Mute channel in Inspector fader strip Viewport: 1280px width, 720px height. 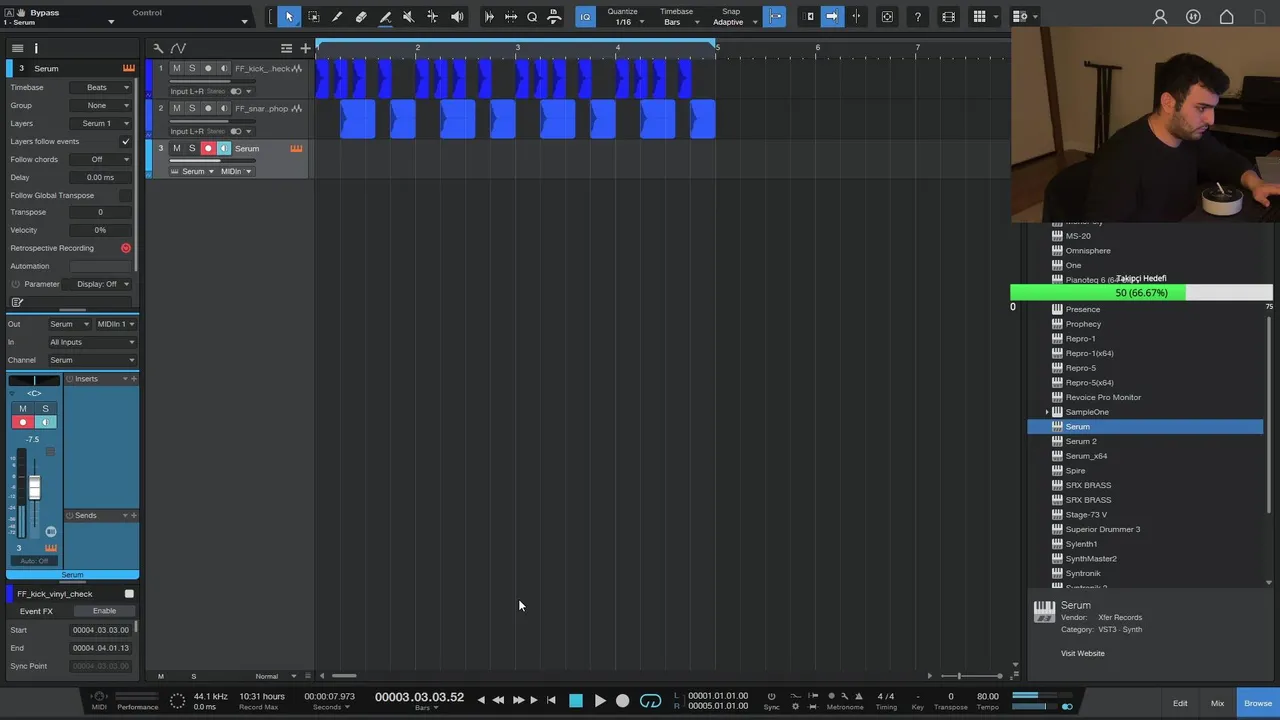click(x=23, y=408)
